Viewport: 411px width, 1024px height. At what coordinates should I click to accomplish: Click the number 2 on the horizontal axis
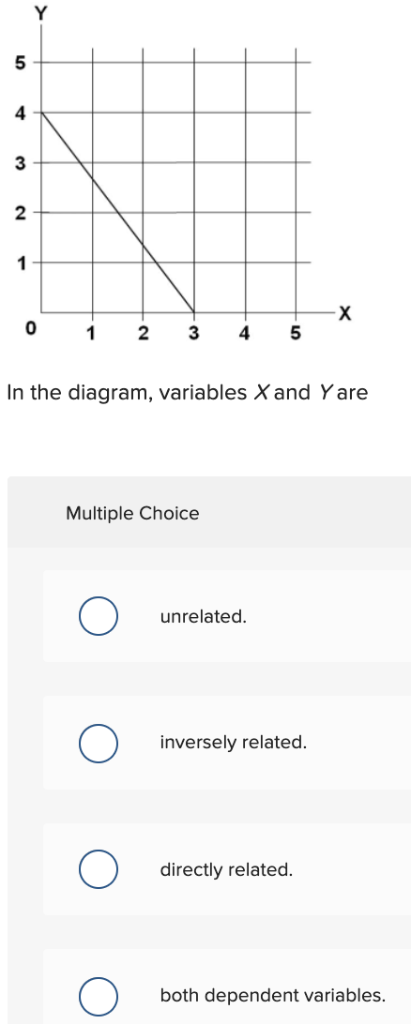[143, 334]
